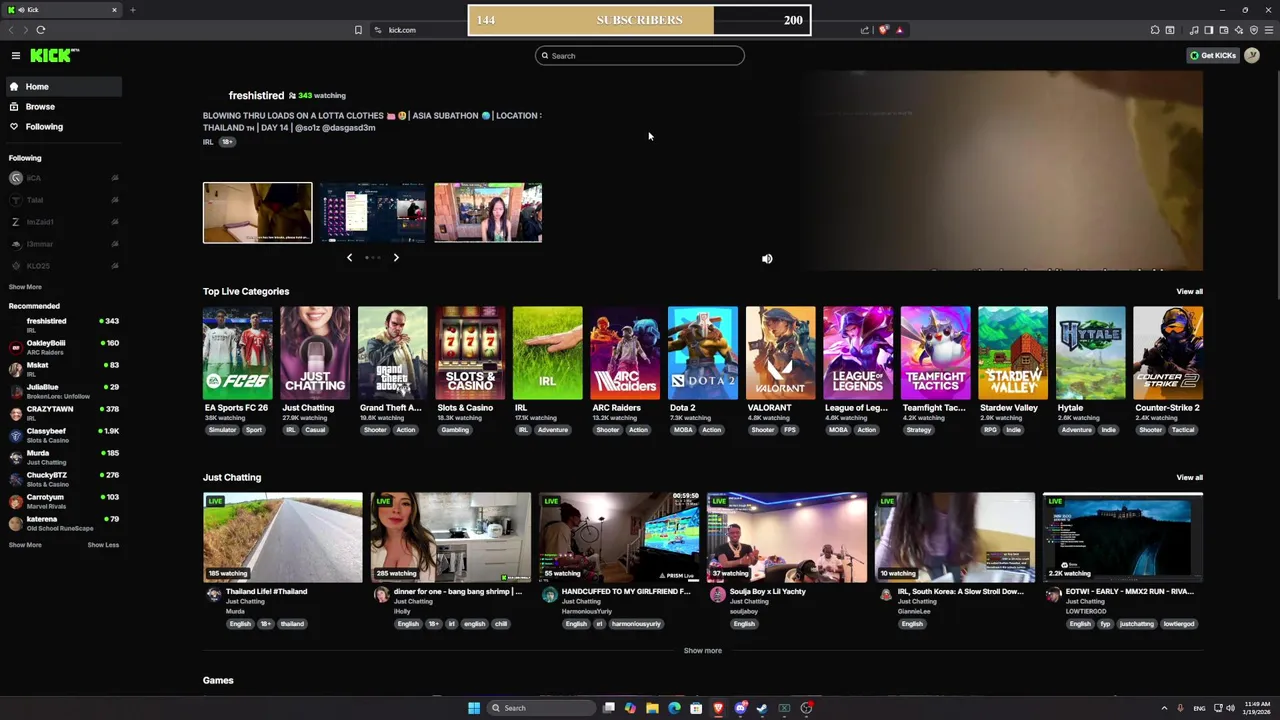Open Brave Shields lion icon
This screenshot has width=1280, height=720.
[883, 30]
